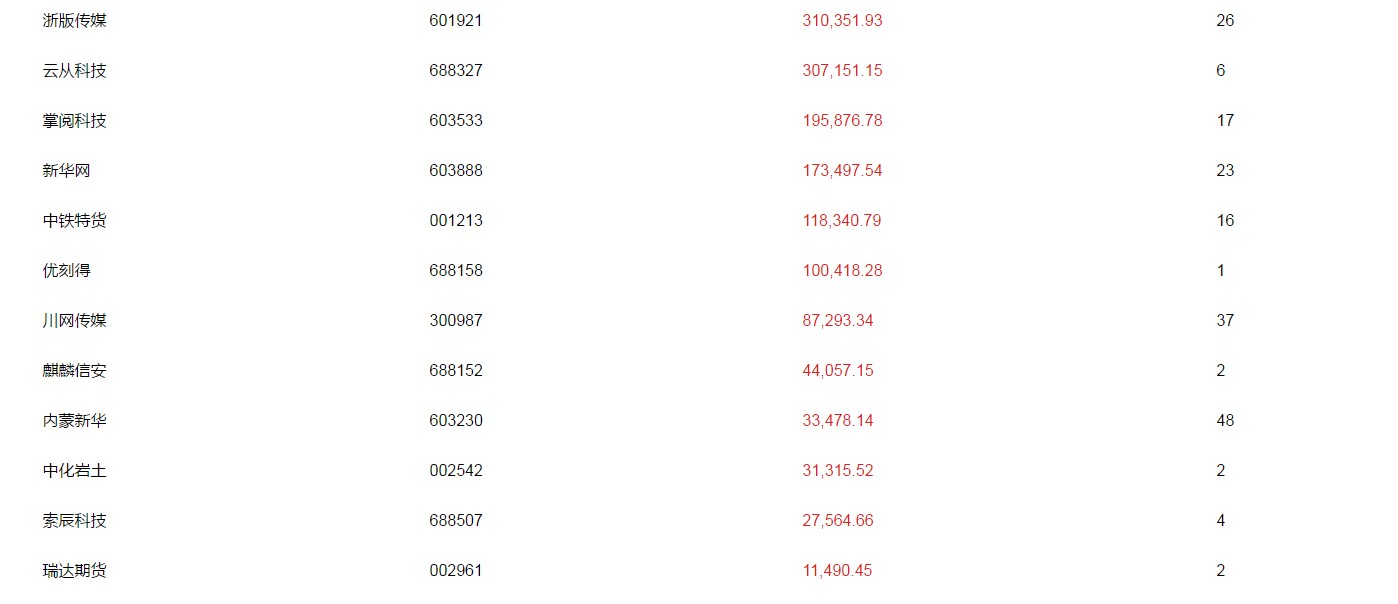Click the 瑞达期货 stock name

(x=75, y=571)
